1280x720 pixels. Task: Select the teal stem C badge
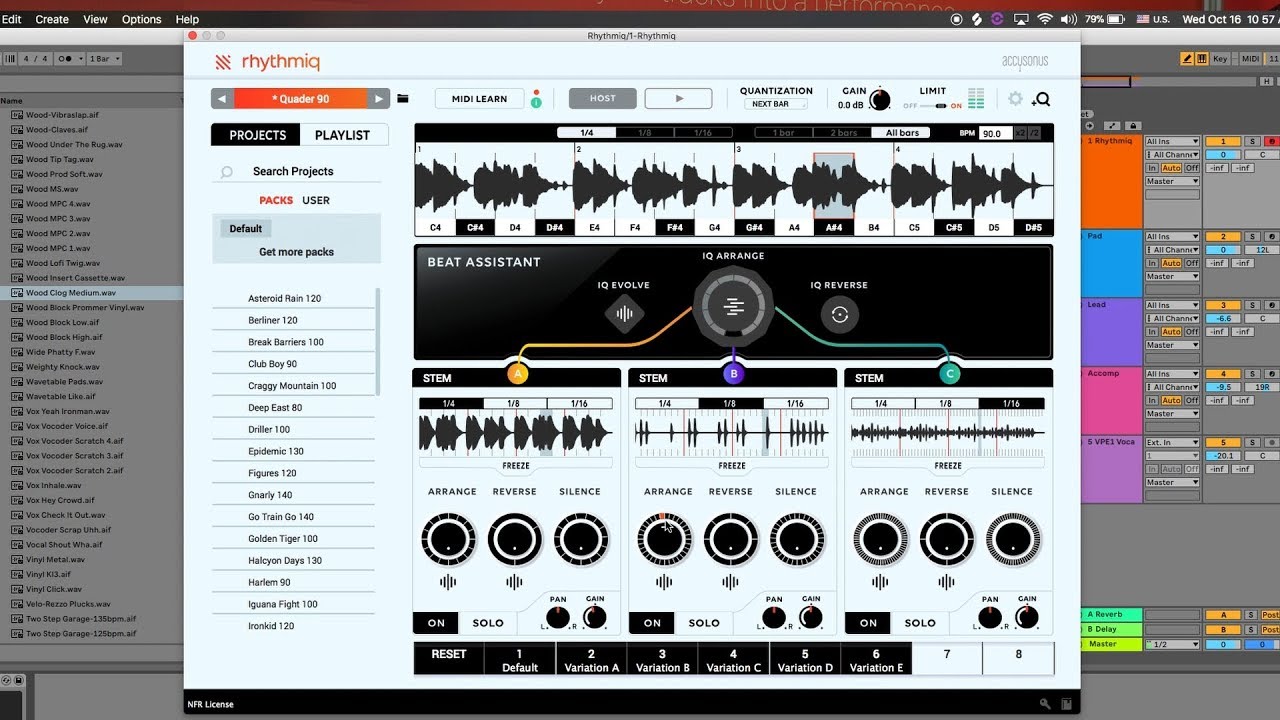coord(950,374)
